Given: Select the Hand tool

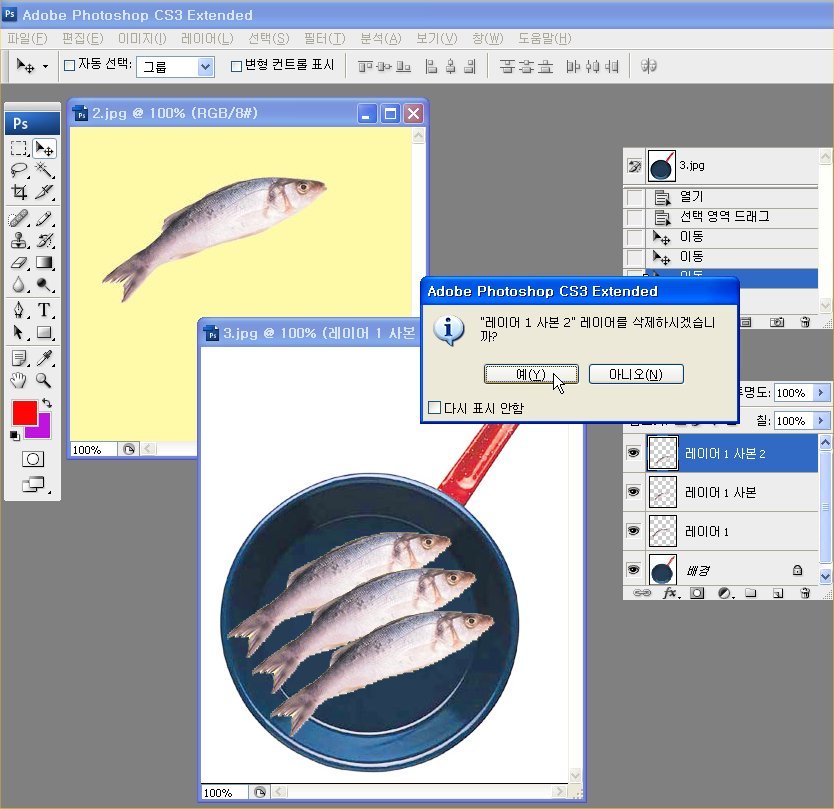Looking at the screenshot, I should [x=19, y=380].
